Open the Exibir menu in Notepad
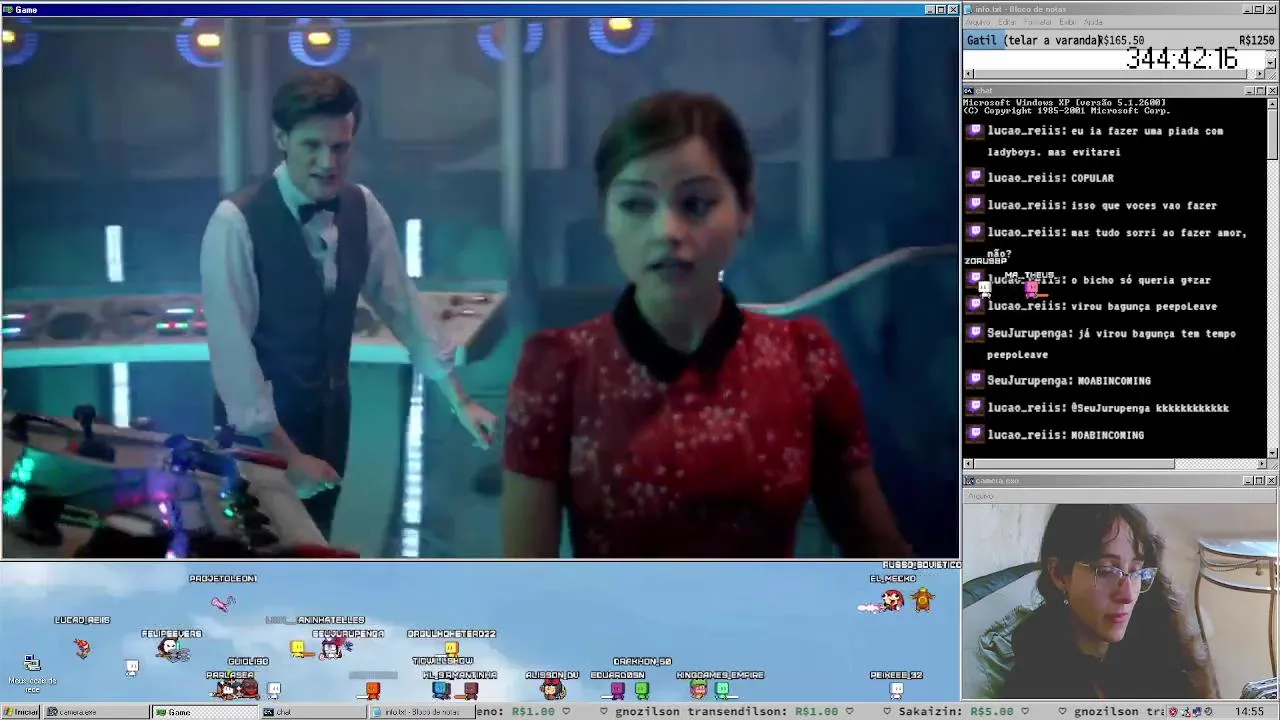 [x=1067, y=22]
